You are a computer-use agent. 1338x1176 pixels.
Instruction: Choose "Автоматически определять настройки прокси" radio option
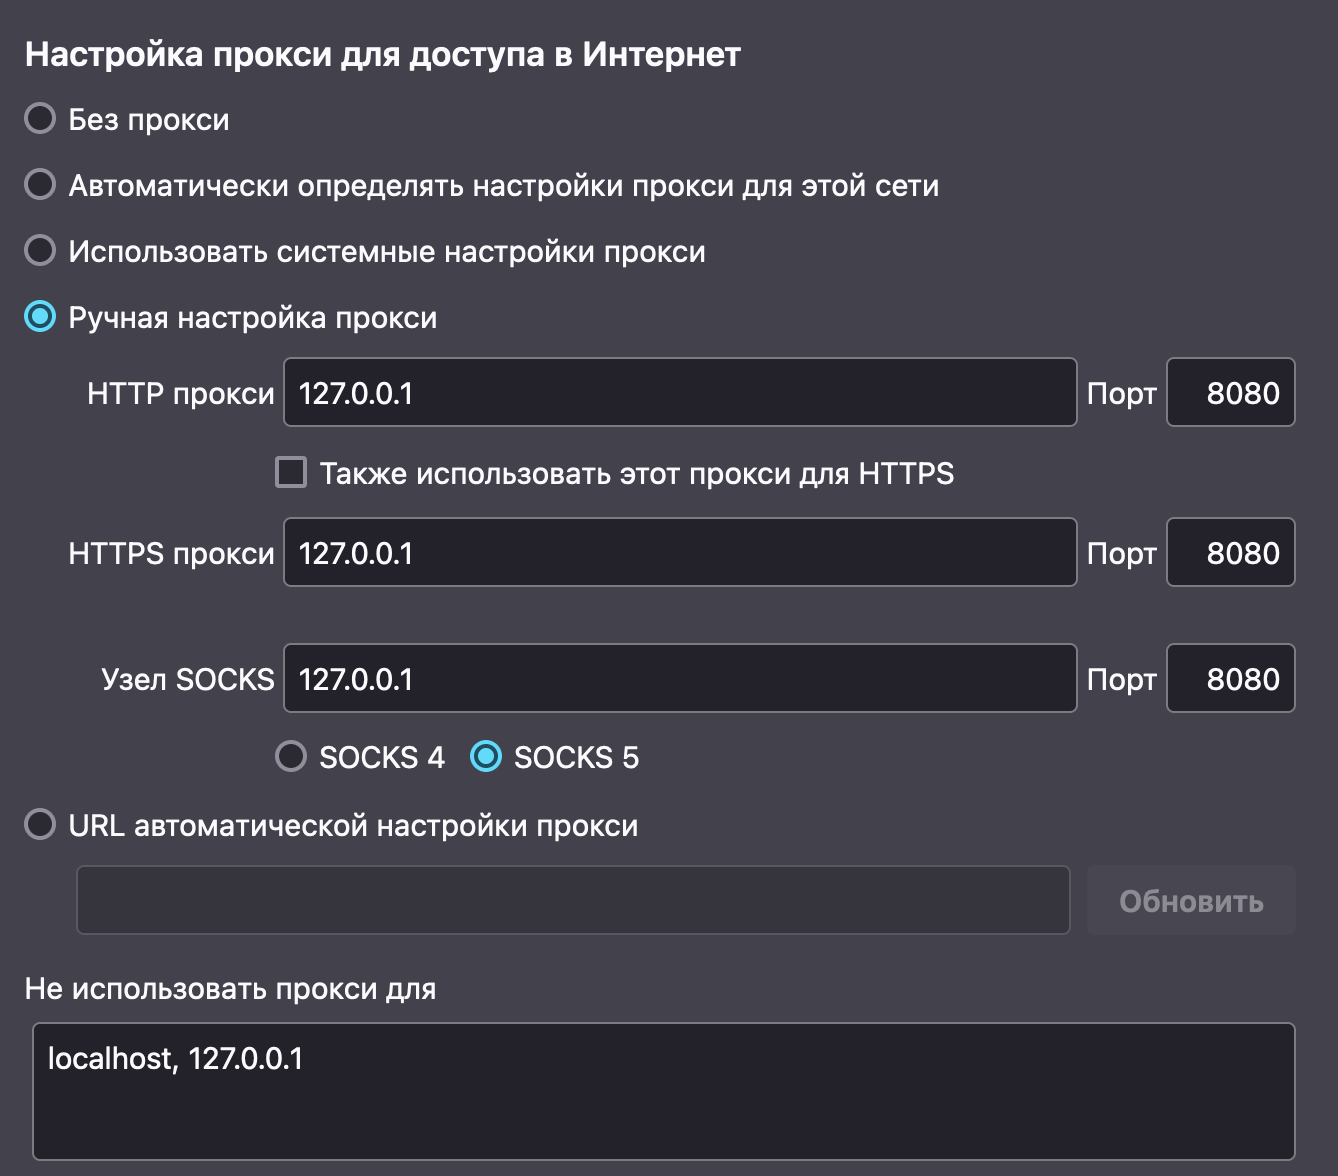40,185
